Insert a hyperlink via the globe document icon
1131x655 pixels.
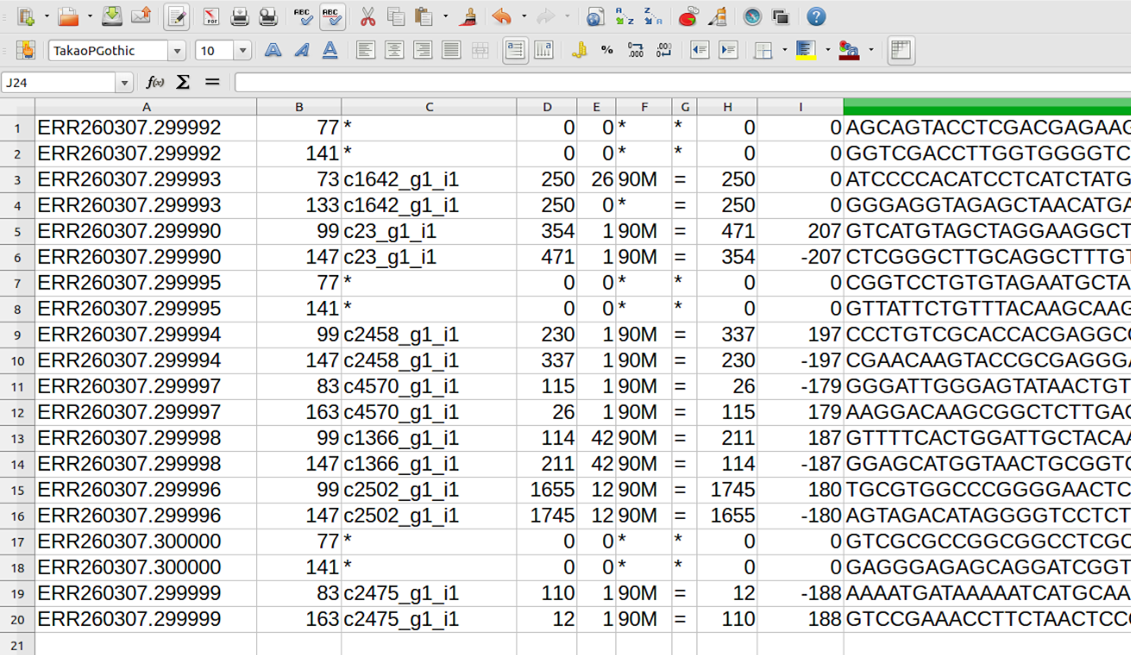tap(595, 17)
